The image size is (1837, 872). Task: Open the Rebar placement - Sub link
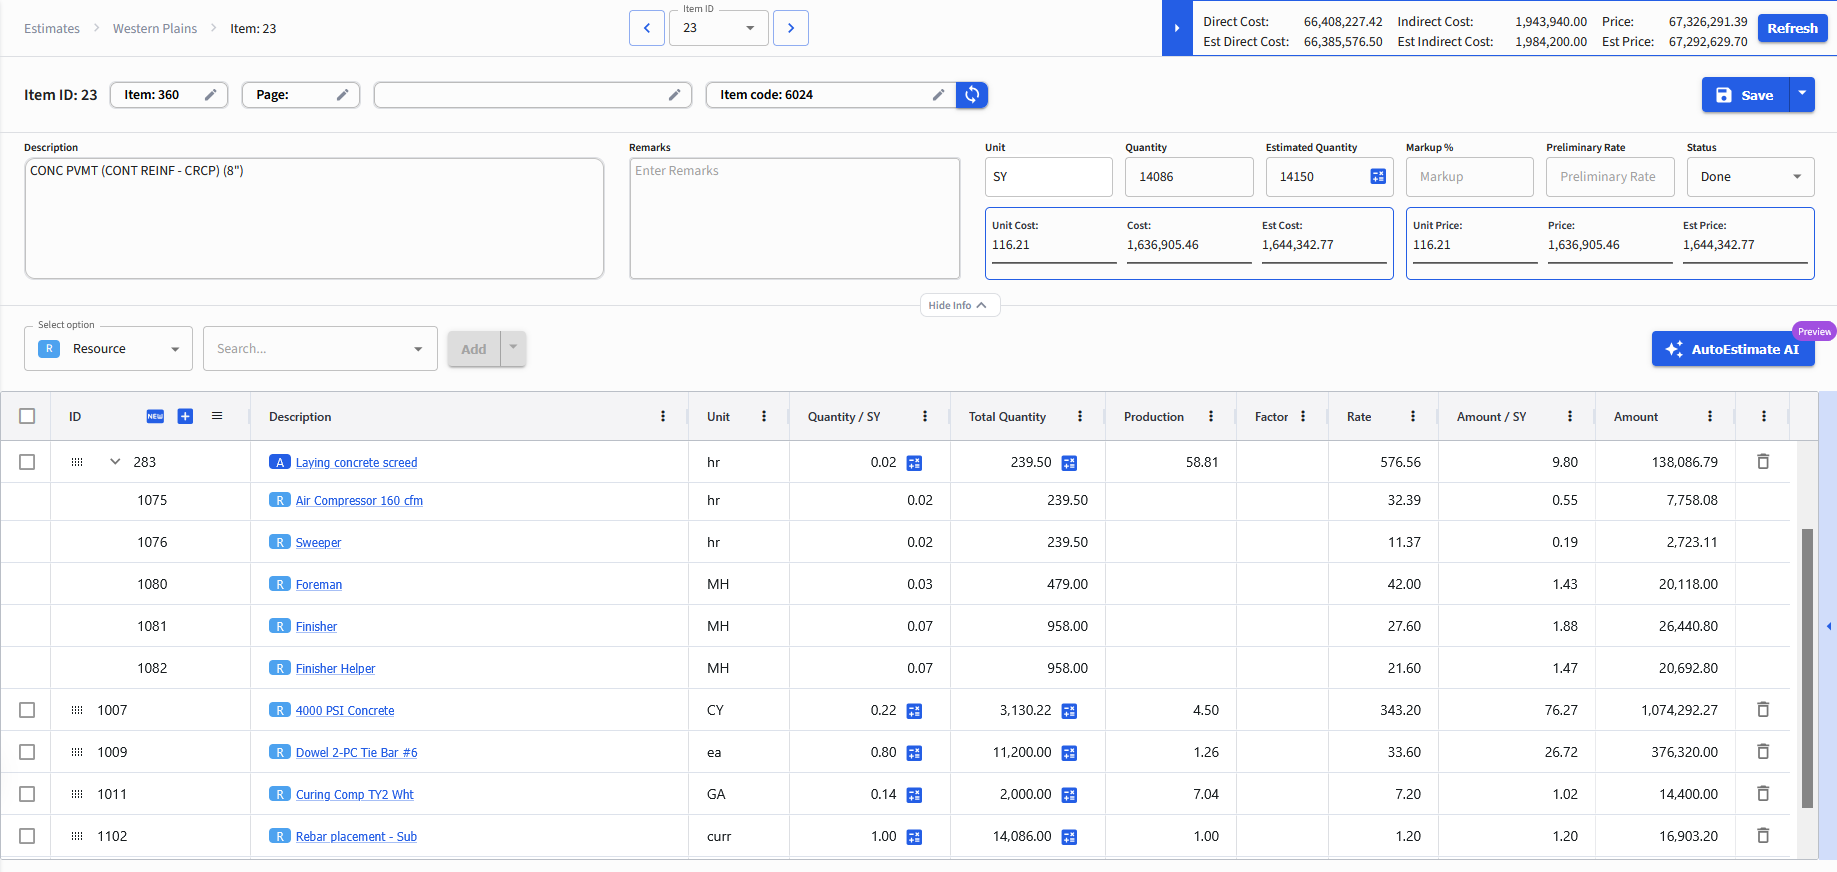356,836
